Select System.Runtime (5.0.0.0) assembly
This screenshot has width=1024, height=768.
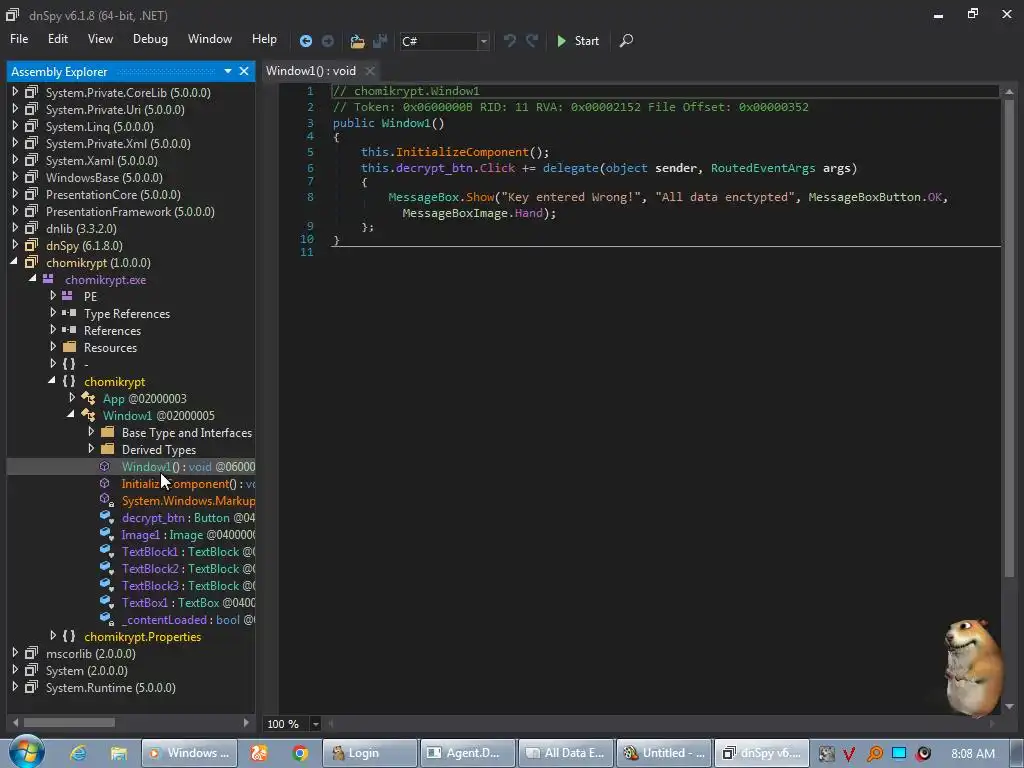[110, 688]
